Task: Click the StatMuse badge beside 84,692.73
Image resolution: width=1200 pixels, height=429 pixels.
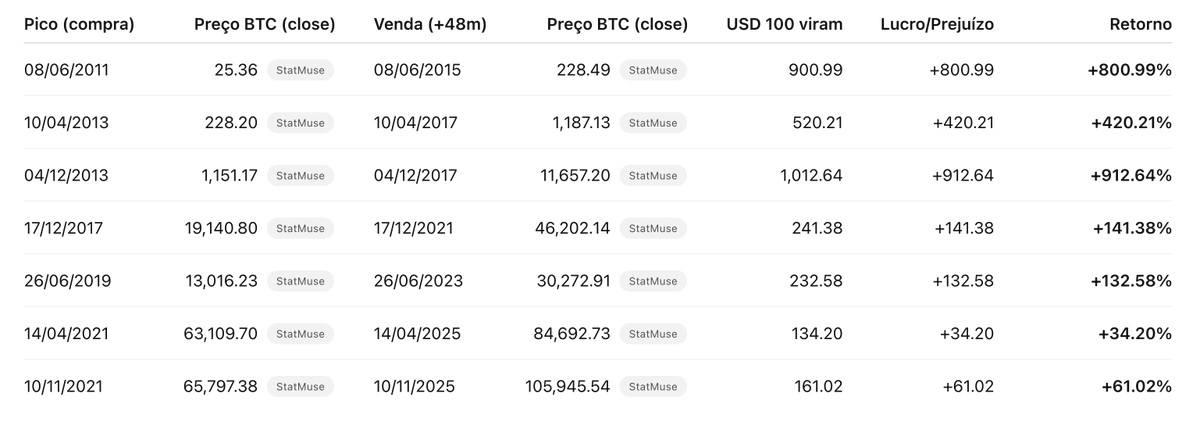Action: 653,333
